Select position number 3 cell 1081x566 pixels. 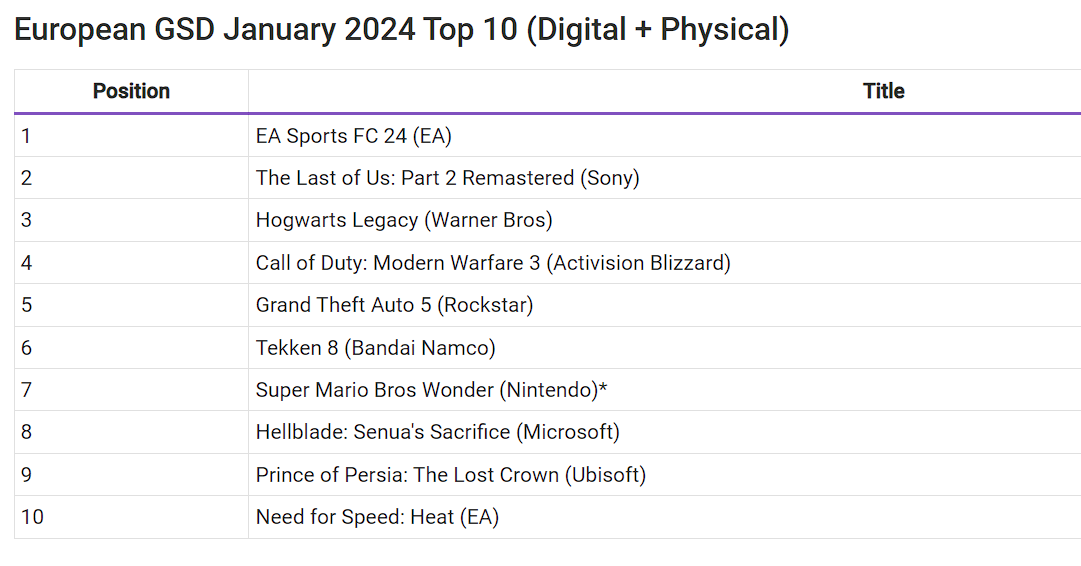coord(131,220)
